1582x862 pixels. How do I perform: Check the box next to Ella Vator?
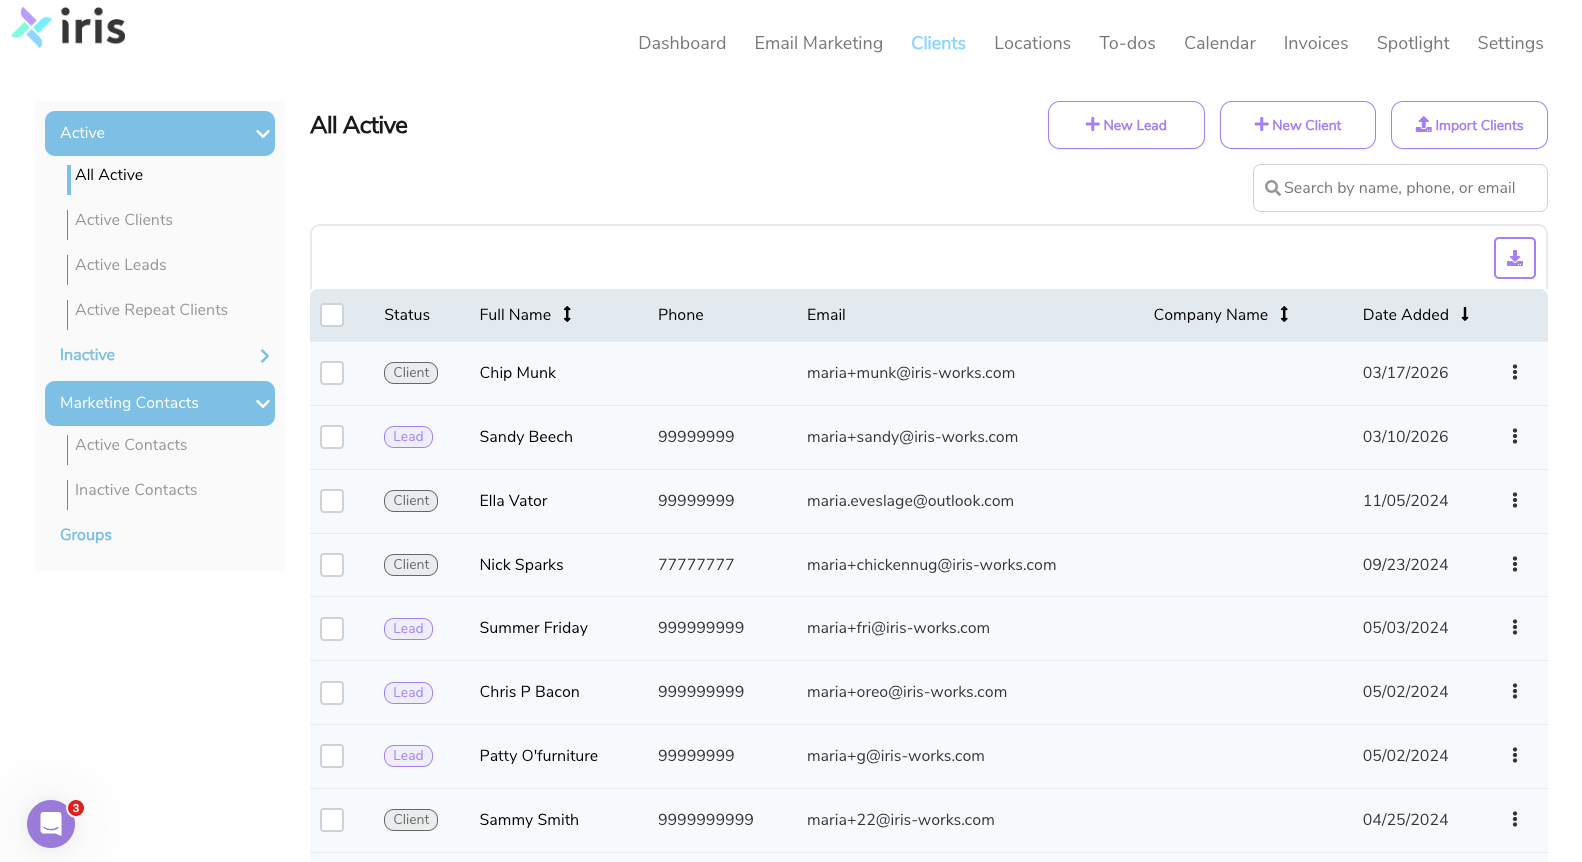coord(332,501)
